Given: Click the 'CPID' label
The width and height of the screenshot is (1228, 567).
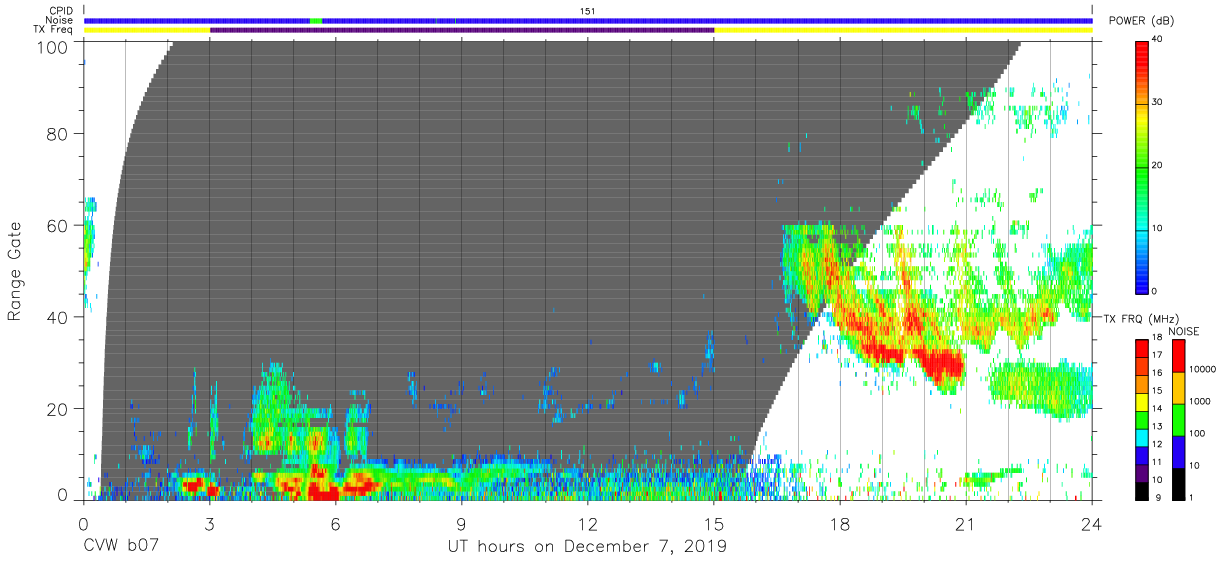Looking at the screenshot, I should [x=61, y=11].
